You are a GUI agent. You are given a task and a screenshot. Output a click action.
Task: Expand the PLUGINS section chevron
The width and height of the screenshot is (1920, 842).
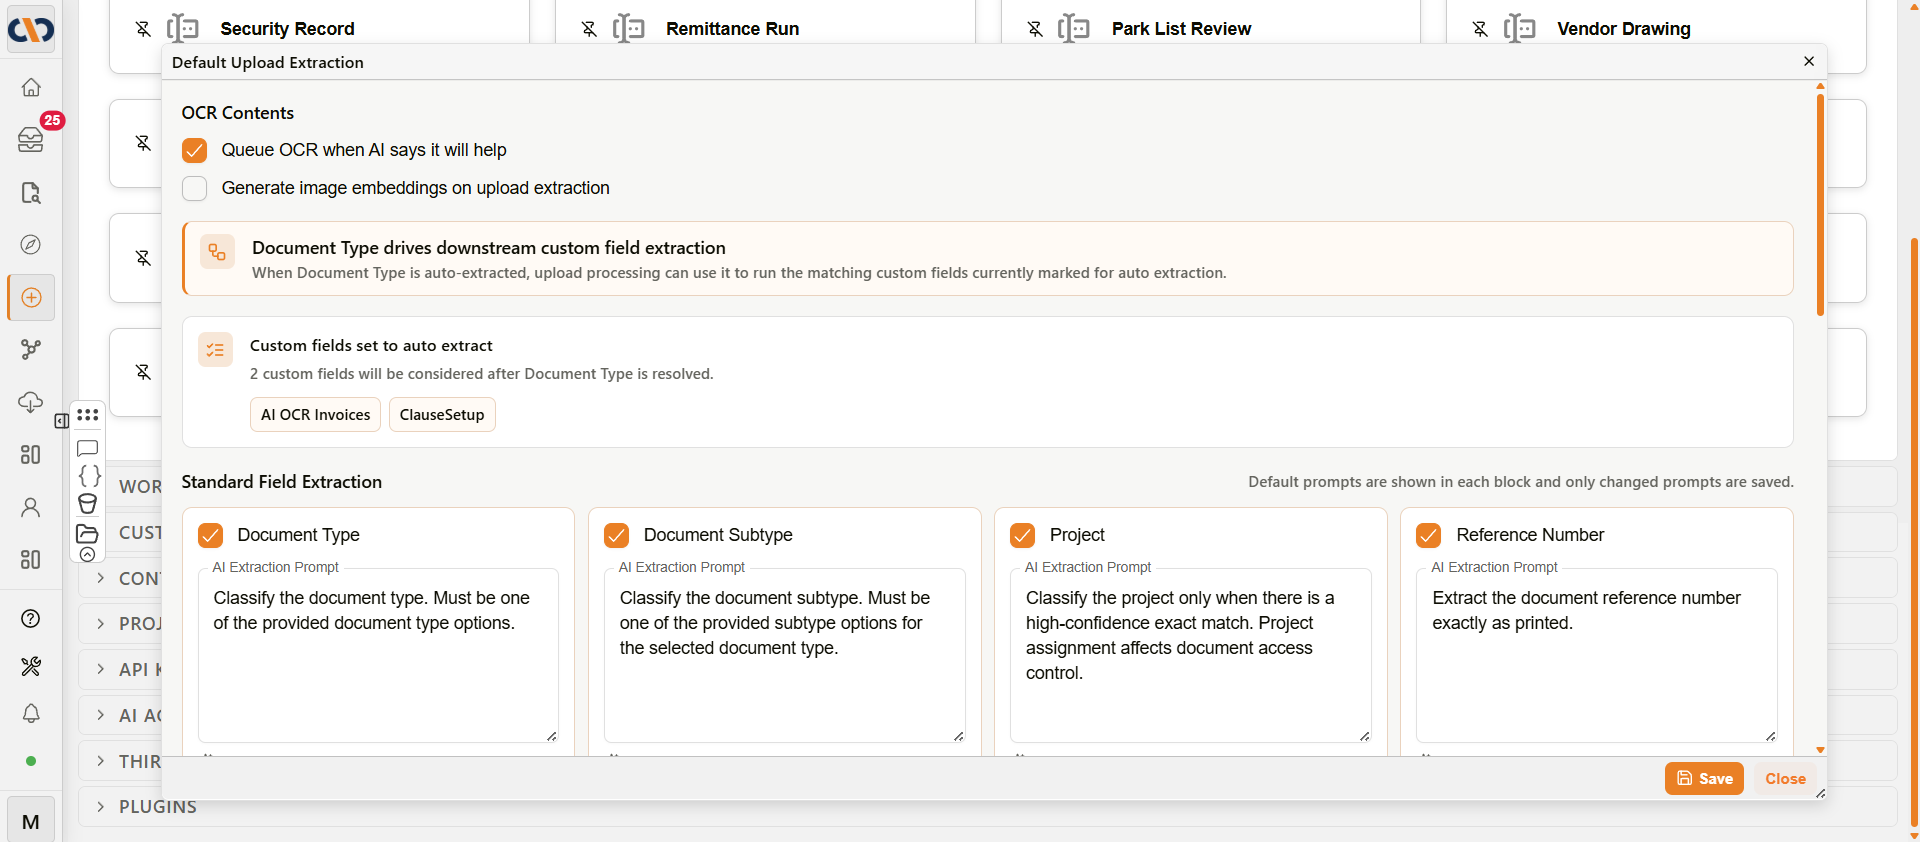pyautogui.click(x=100, y=806)
